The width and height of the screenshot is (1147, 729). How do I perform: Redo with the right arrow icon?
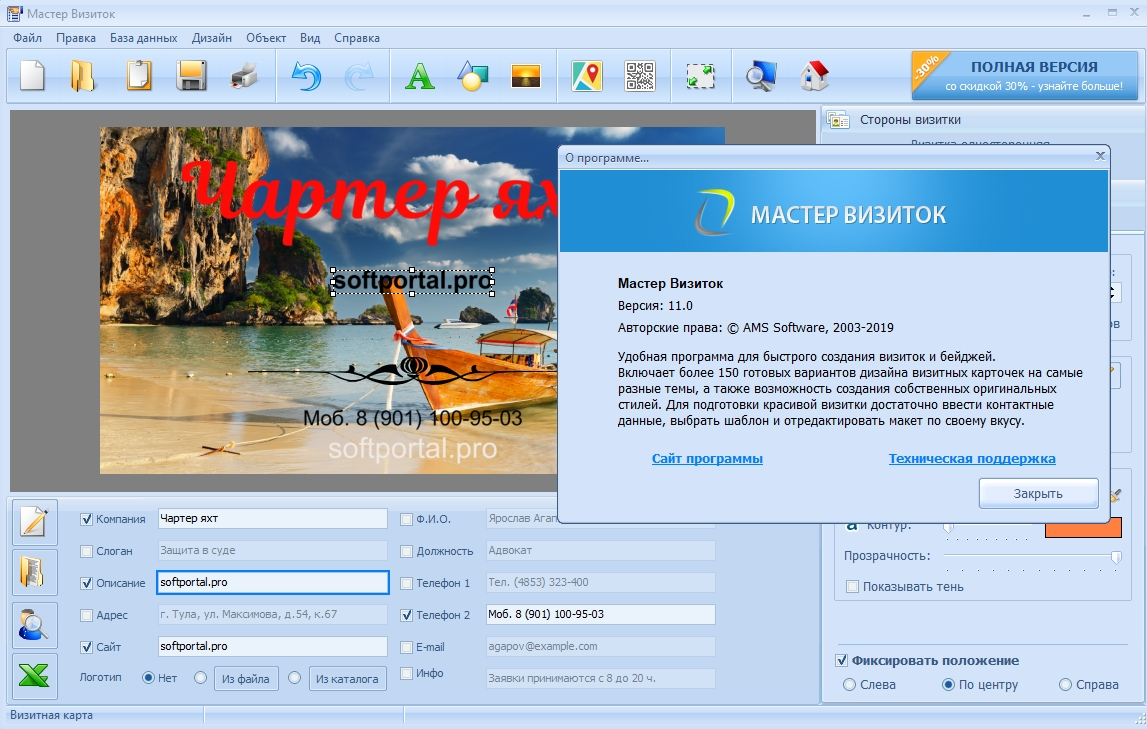(x=358, y=76)
